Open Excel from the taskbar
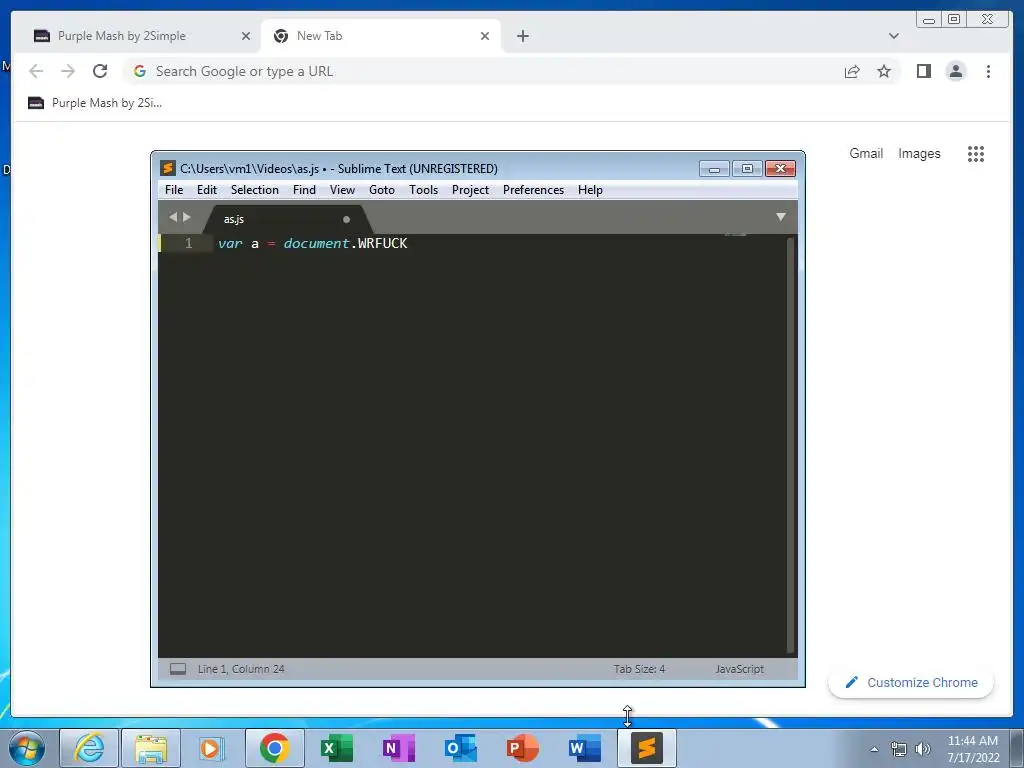This screenshot has width=1024, height=768. pyautogui.click(x=336, y=748)
